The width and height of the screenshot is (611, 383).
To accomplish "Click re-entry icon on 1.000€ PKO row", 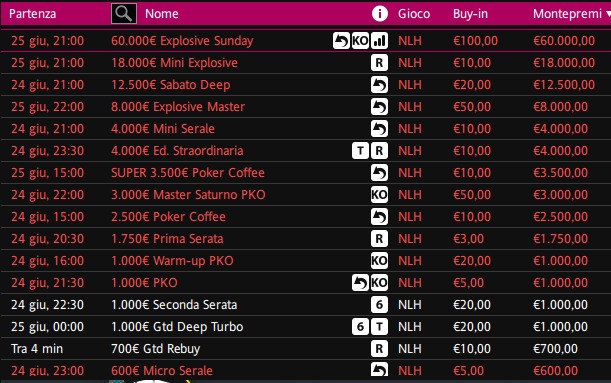I will 360,283.
